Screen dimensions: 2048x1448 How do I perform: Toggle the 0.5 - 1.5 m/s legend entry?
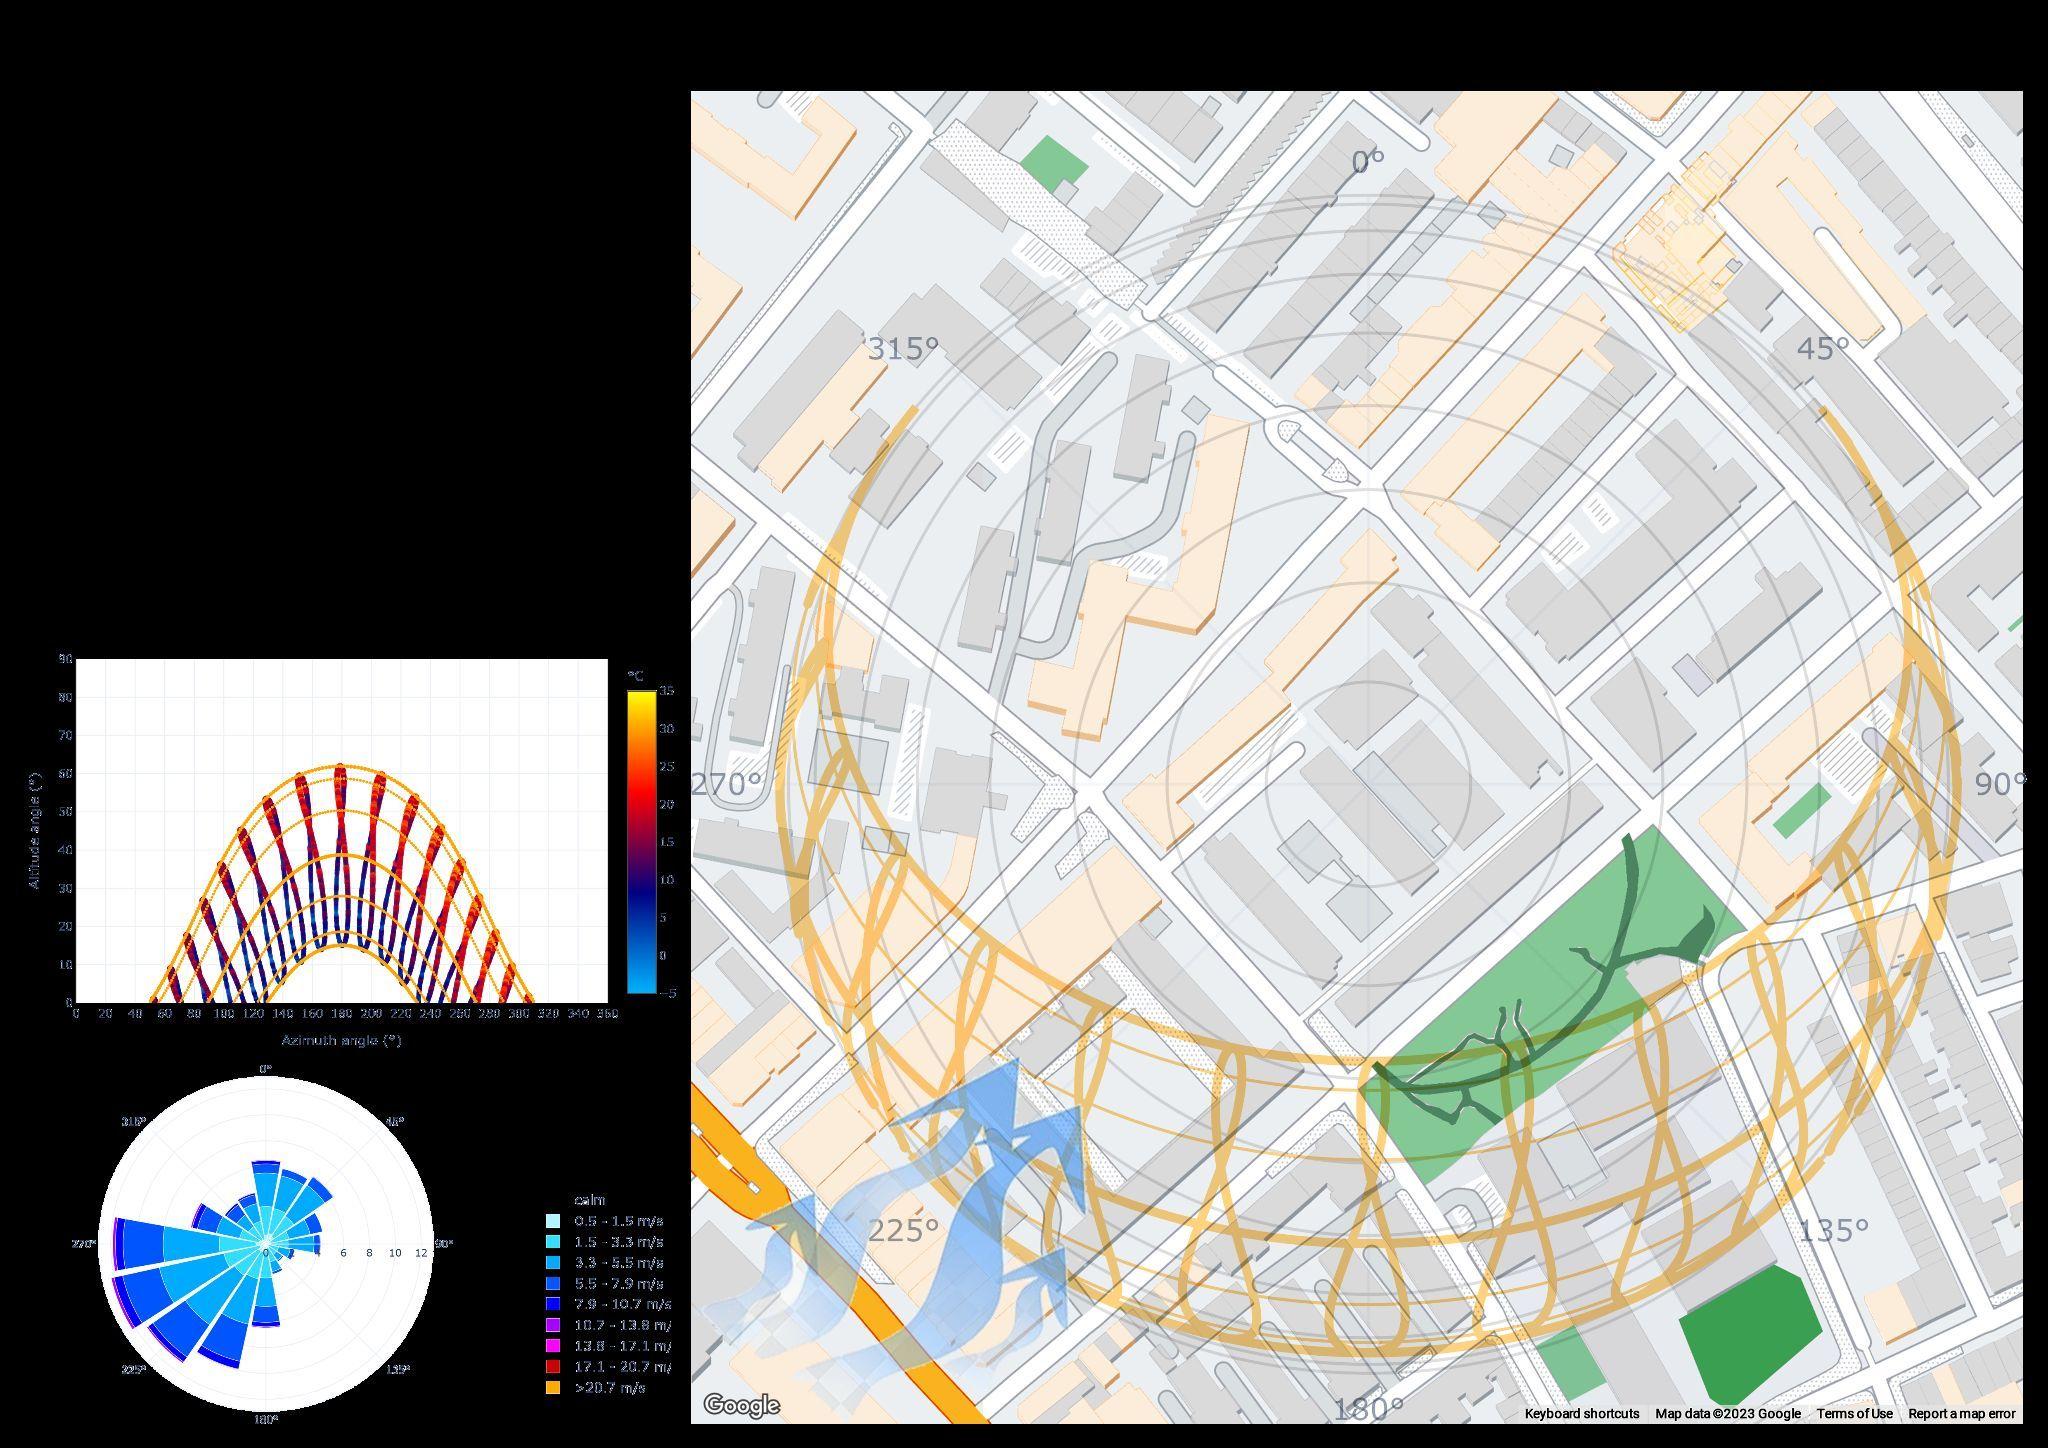pyautogui.click(x=617, y=1221)
